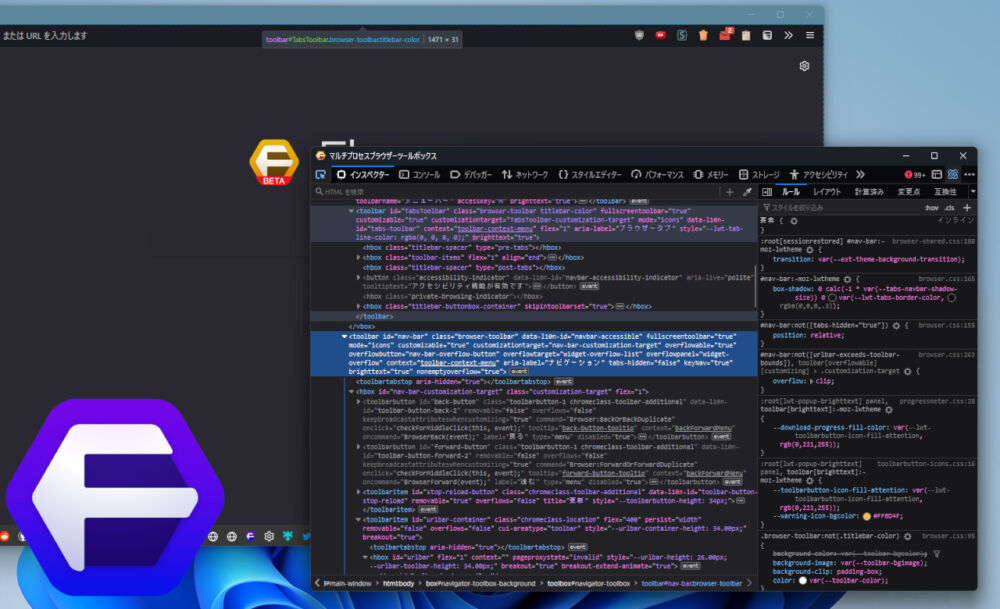Open the レイアウト tab in sidebar
The height and width of the screenshot is (609, 1000).
click(x=827, y=192)
